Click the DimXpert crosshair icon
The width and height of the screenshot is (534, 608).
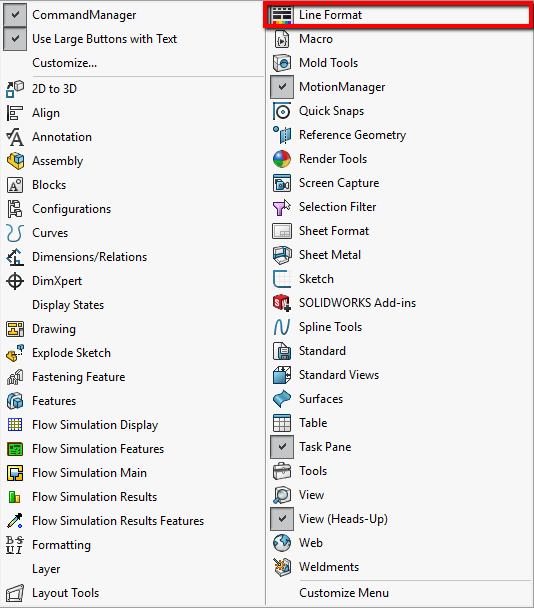(15, 281)
